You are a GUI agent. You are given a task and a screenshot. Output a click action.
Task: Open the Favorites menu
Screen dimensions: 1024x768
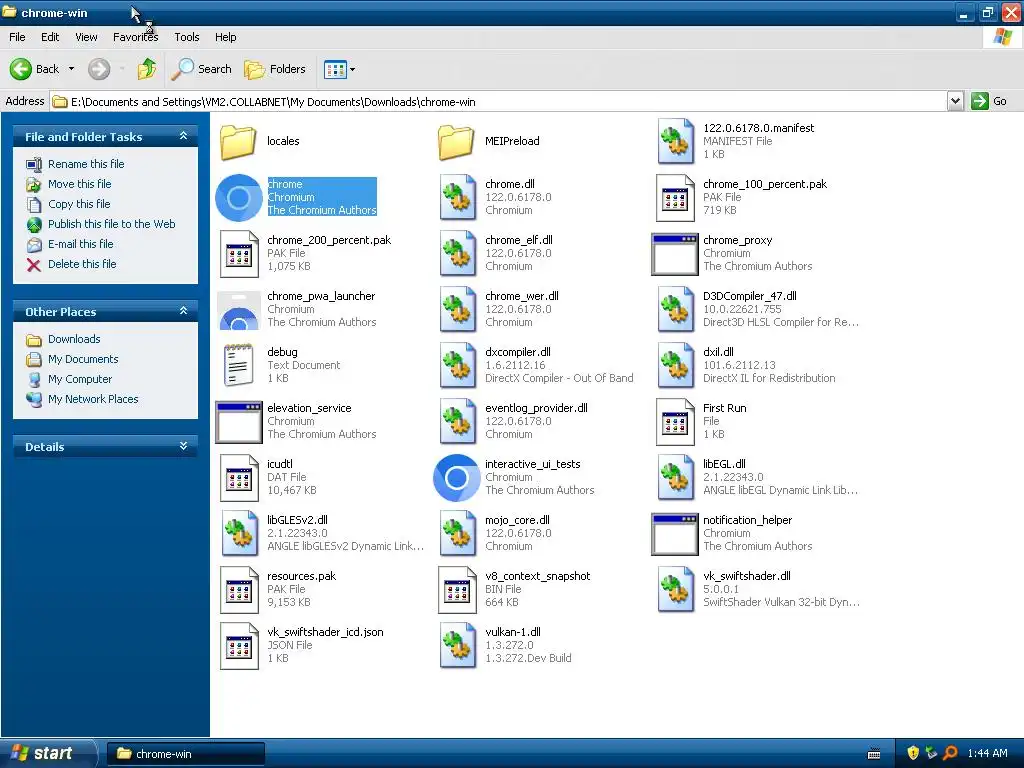(x=135, y=37)
